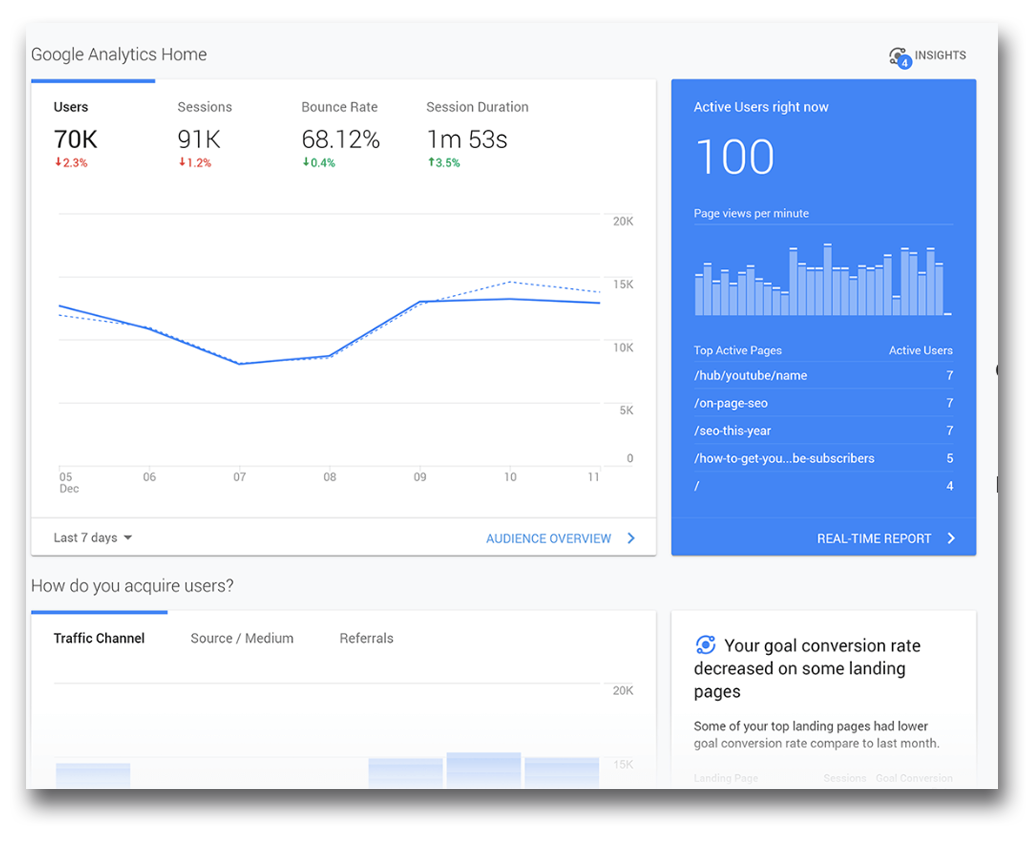Viewport: 1029px width, 843px height.
Task: Open the Insights panel icon
Action: click(x=900, y=57)
